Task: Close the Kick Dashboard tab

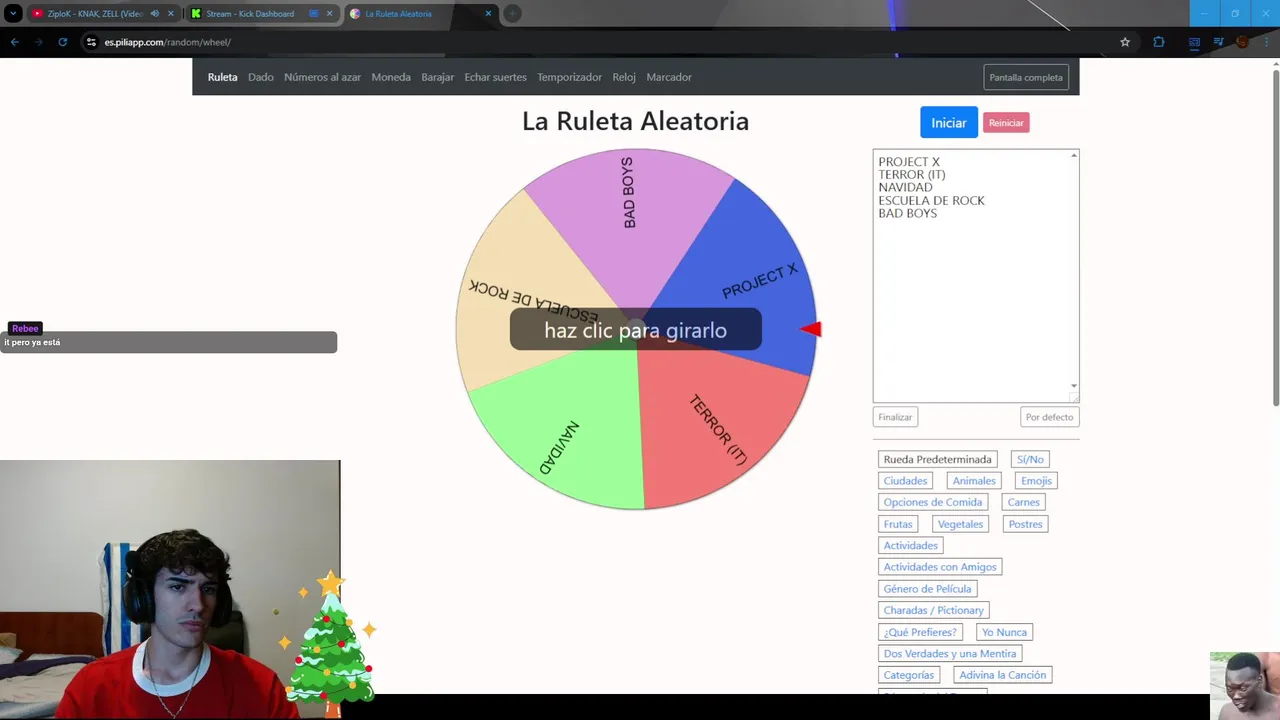Action: click(329, 14)
